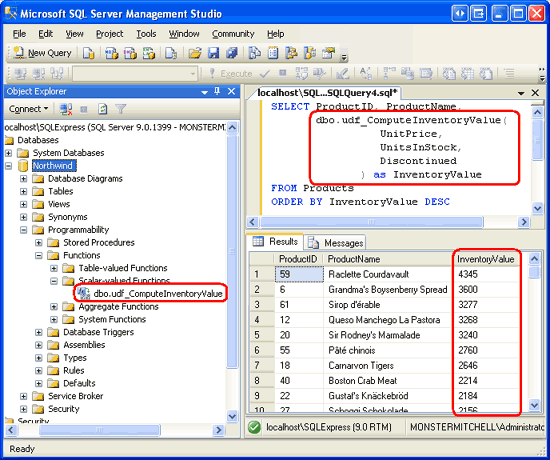The image size is (550, 460).
Task: Click the Object Explorer refresh icon
Action: click(102, 109)
